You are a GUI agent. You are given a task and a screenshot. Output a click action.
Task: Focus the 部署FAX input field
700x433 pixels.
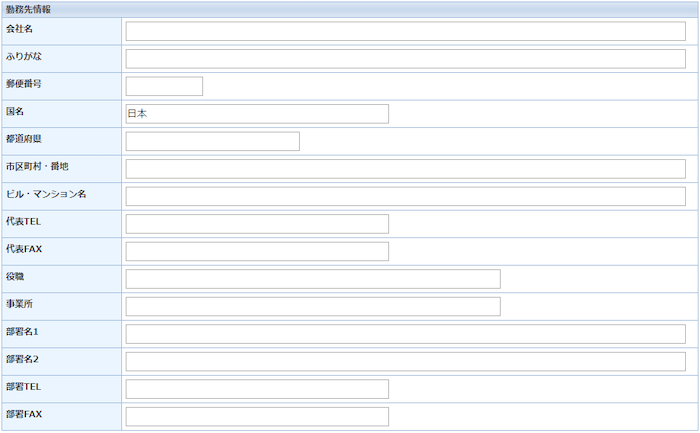pos(257,416)
